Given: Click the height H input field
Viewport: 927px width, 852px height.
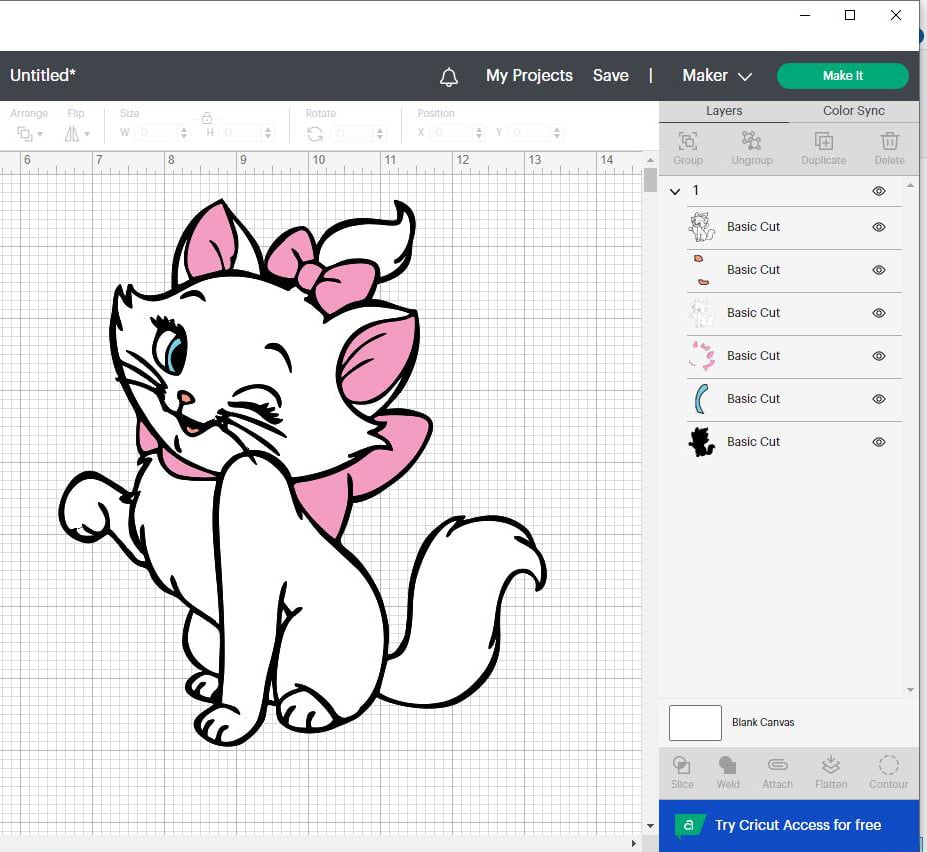Looking at the screenshot, I should click(x=241, y=133).
